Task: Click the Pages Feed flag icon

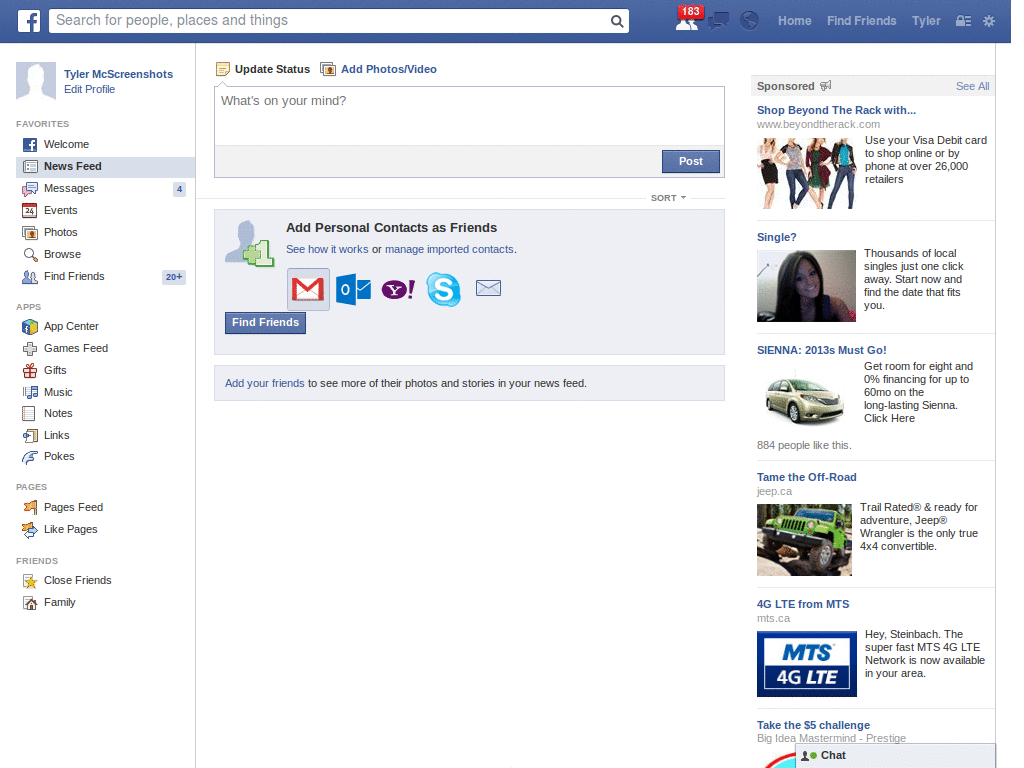Action: click(30, 507)
